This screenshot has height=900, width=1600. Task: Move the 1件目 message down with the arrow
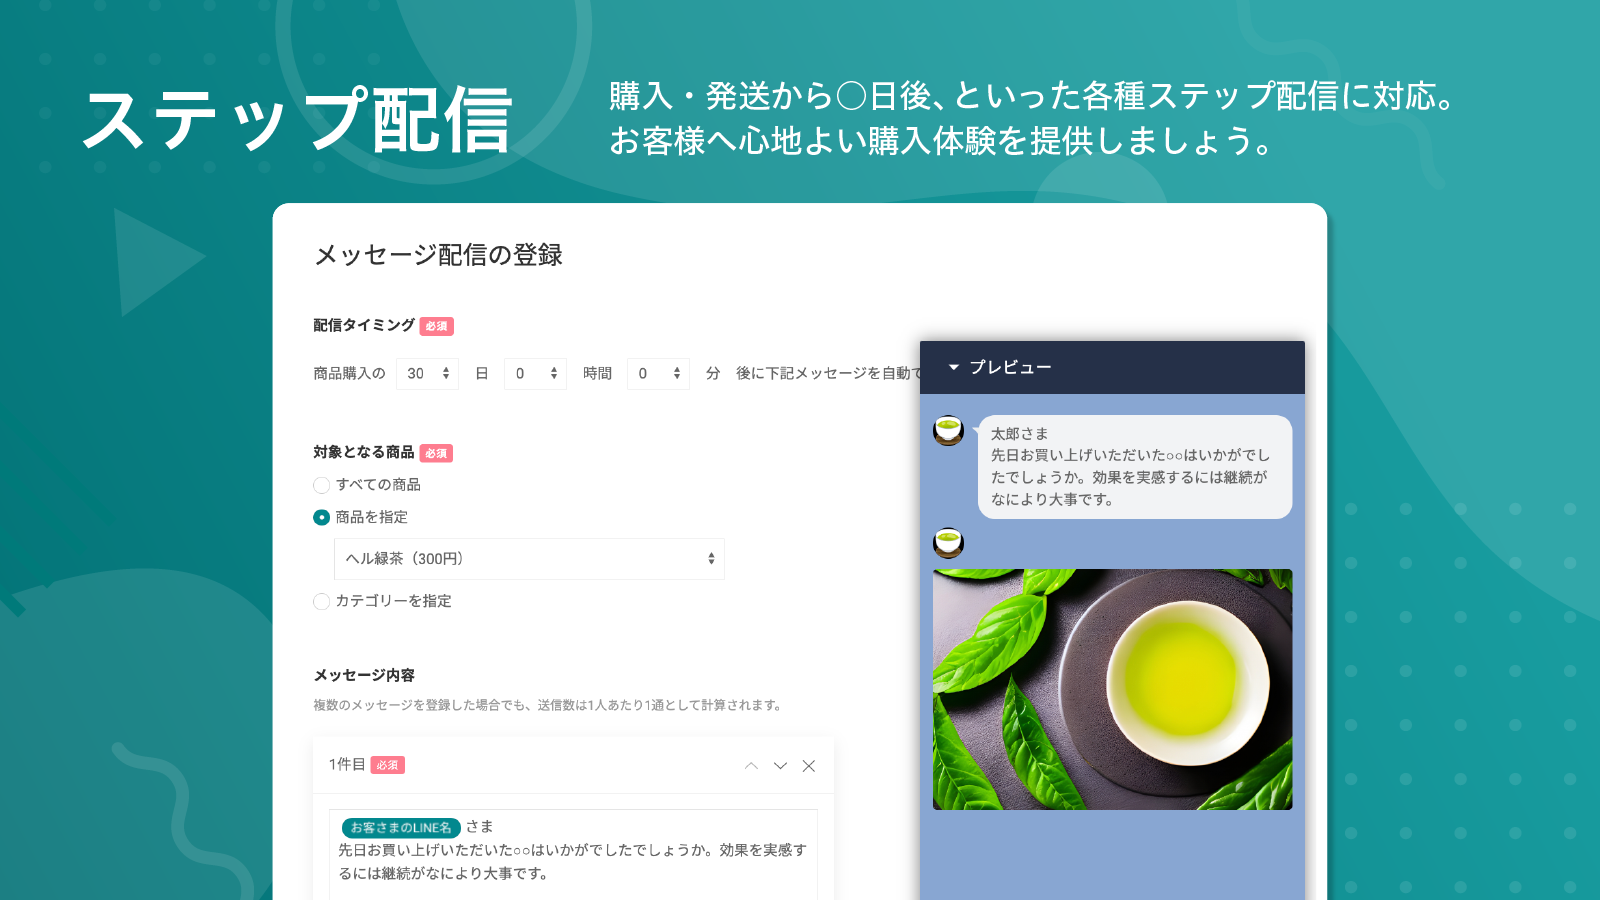pos(780,765)
